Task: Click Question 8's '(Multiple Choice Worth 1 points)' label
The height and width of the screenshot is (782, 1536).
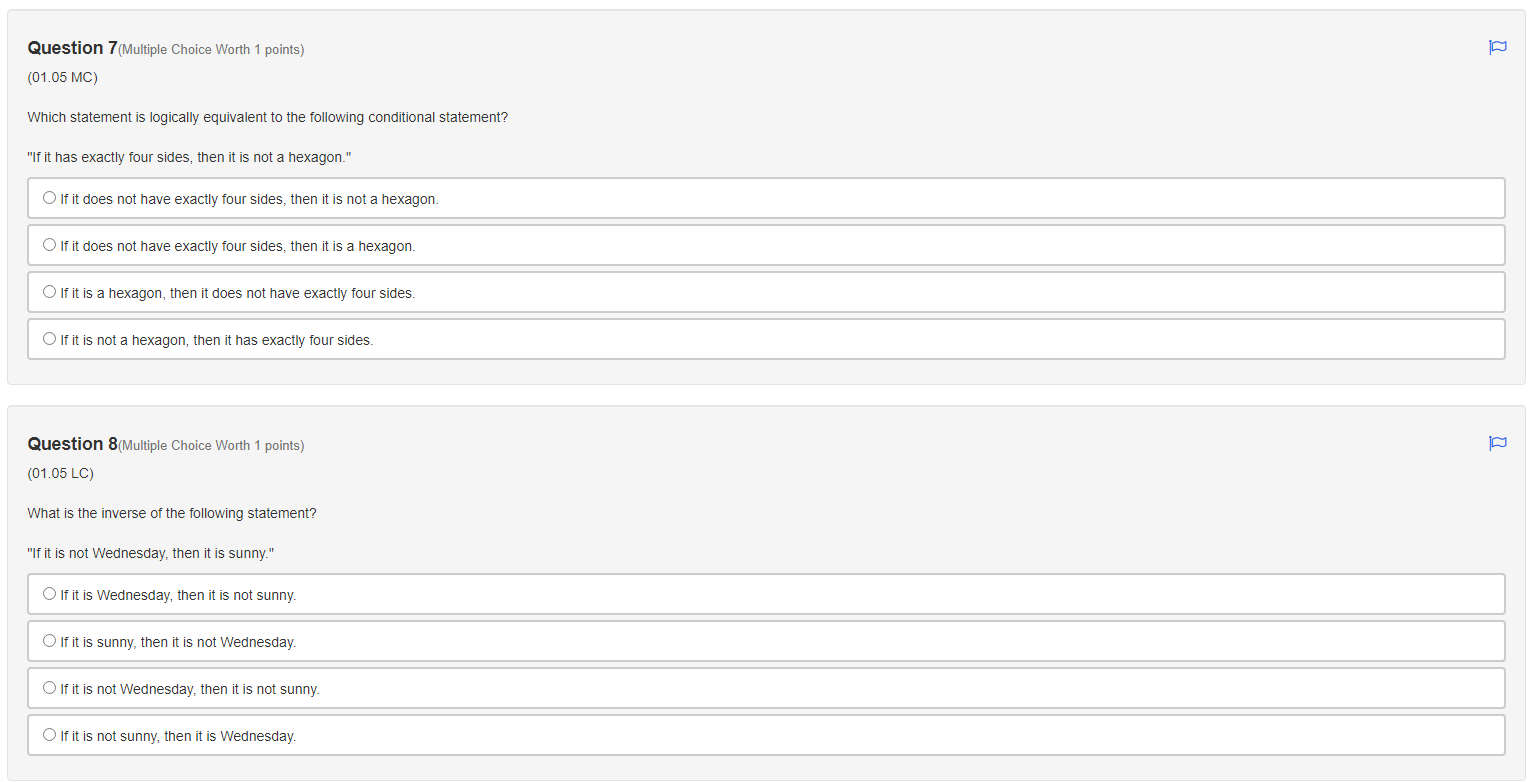Action: (211, 446)
